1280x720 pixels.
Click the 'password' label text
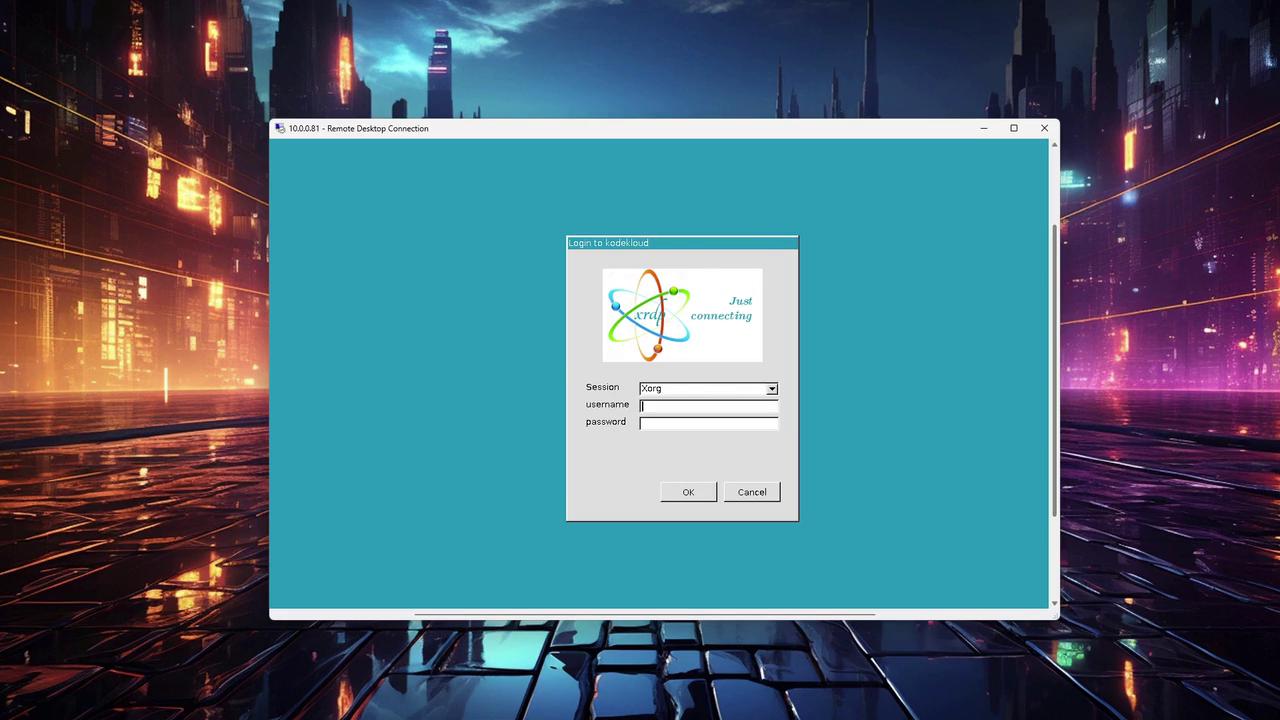606,422
